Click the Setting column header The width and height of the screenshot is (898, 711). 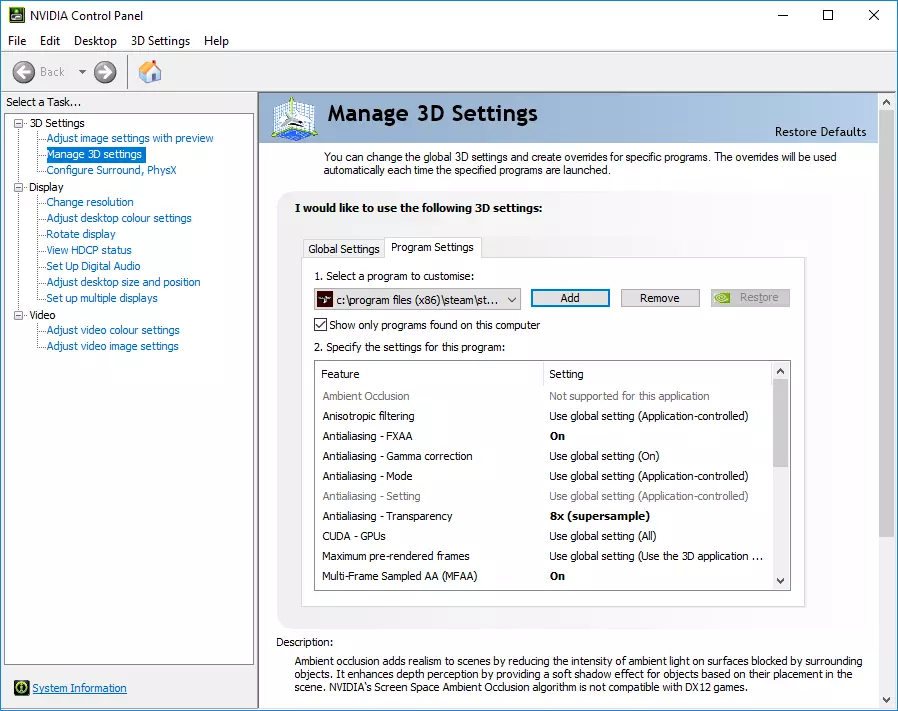pos(657,374)
